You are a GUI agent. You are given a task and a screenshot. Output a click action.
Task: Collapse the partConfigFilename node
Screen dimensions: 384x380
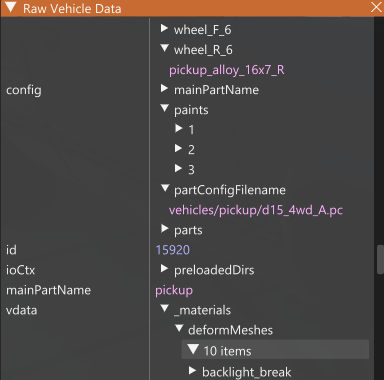tap(164, 188)
